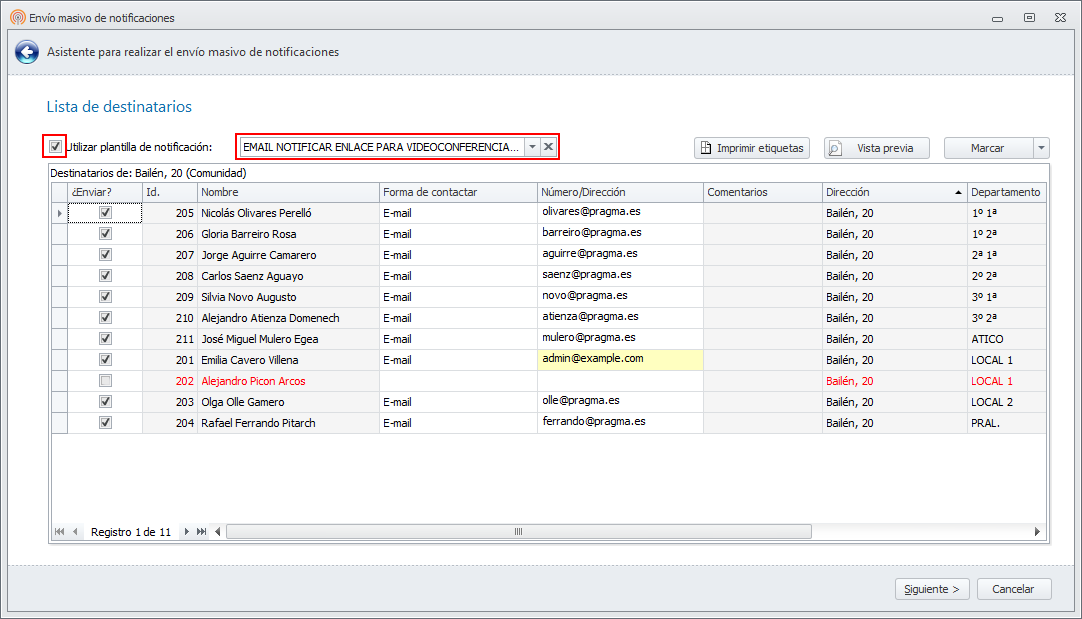Click the Imprimir etiquetas button
This screenshot has width=1082, height=619.
[752, 148]
